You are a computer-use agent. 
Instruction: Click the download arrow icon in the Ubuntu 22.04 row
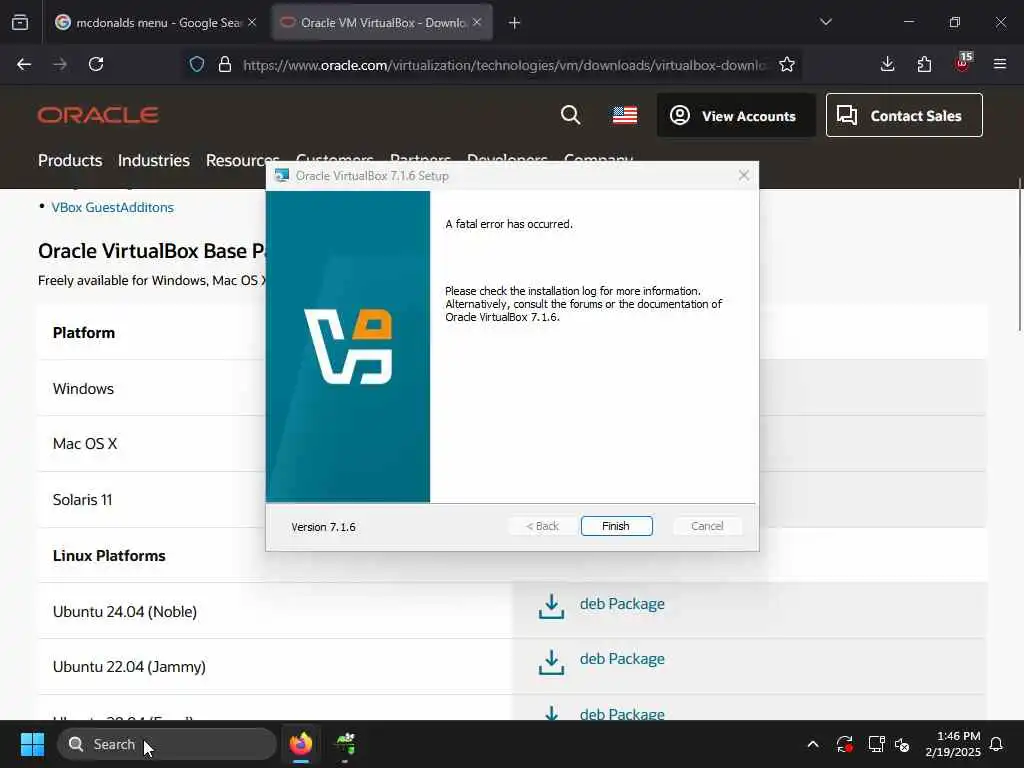pyautogui.click(x=552, y=662)
